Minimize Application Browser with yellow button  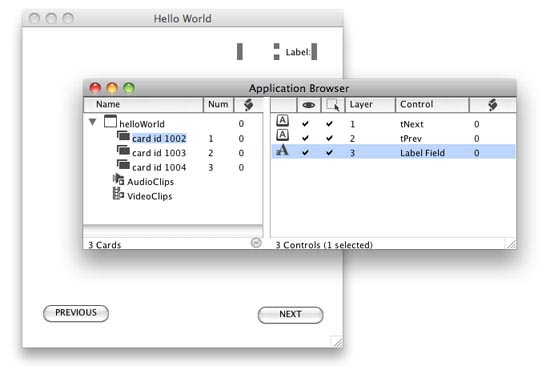click(x=112, y=88)
